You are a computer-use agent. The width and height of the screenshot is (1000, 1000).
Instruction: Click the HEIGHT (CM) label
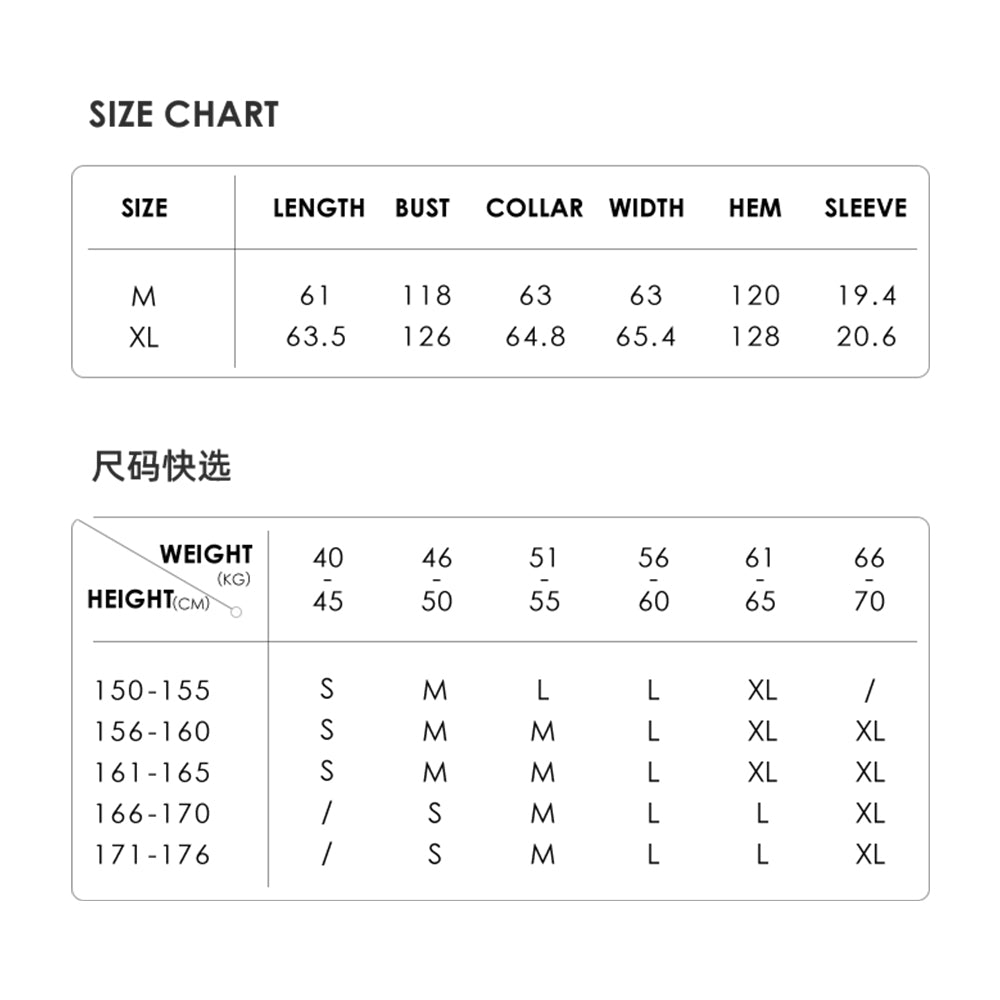tap(148, 600)
